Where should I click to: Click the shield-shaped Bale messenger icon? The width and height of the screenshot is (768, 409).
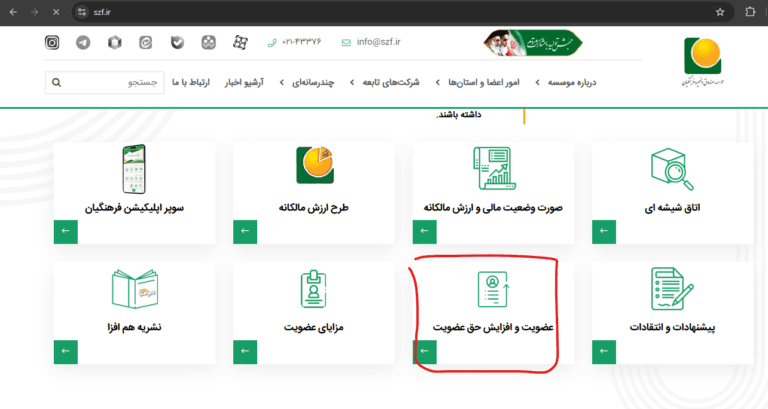[177, 43]
